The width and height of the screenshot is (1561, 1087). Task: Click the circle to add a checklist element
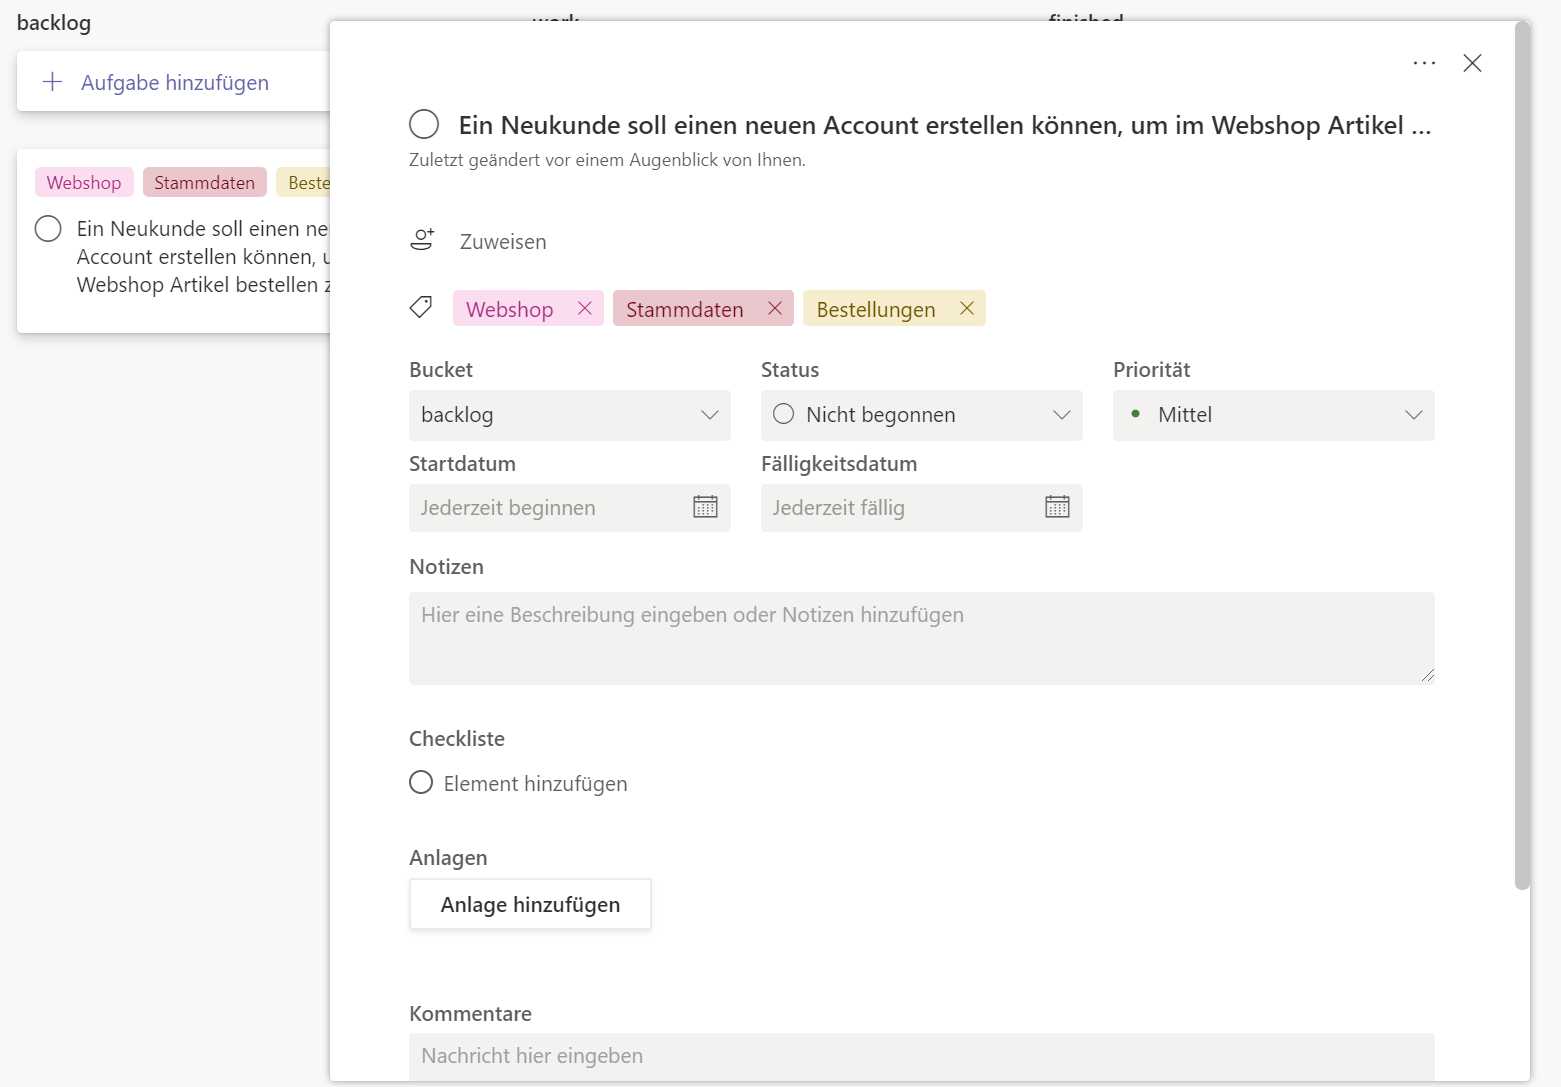pyautogui.click(x=420, y=782)
